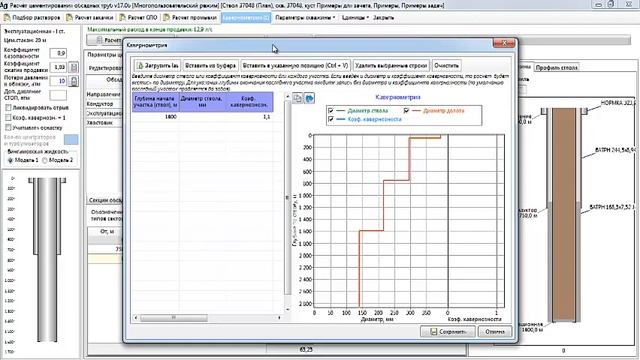Viewport: 640px width, 360px height.
Task: Click the scroll-up arrow above the table scrollbar
Action: tap(287, 96)
